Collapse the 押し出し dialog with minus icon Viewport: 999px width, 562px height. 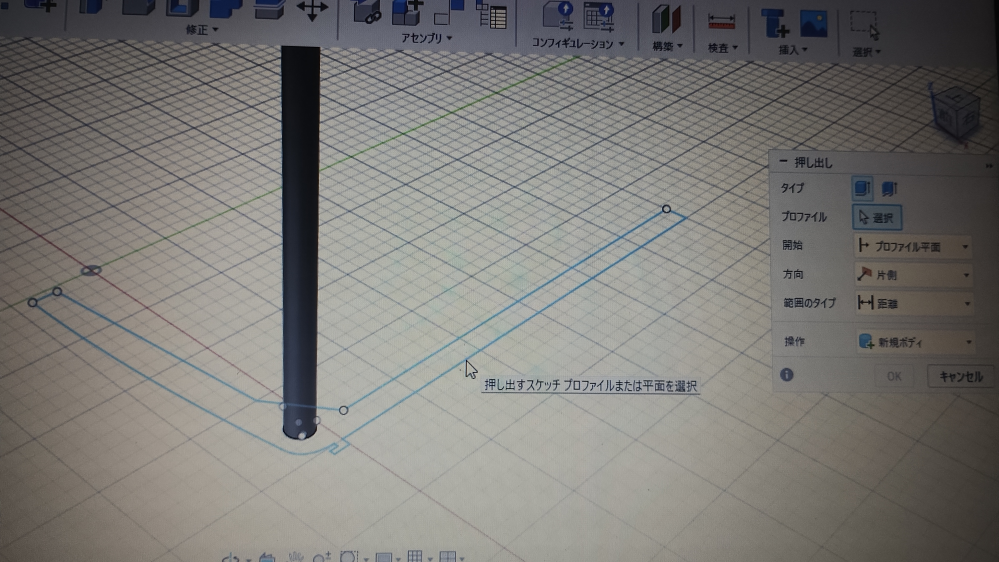click(783, 162)
